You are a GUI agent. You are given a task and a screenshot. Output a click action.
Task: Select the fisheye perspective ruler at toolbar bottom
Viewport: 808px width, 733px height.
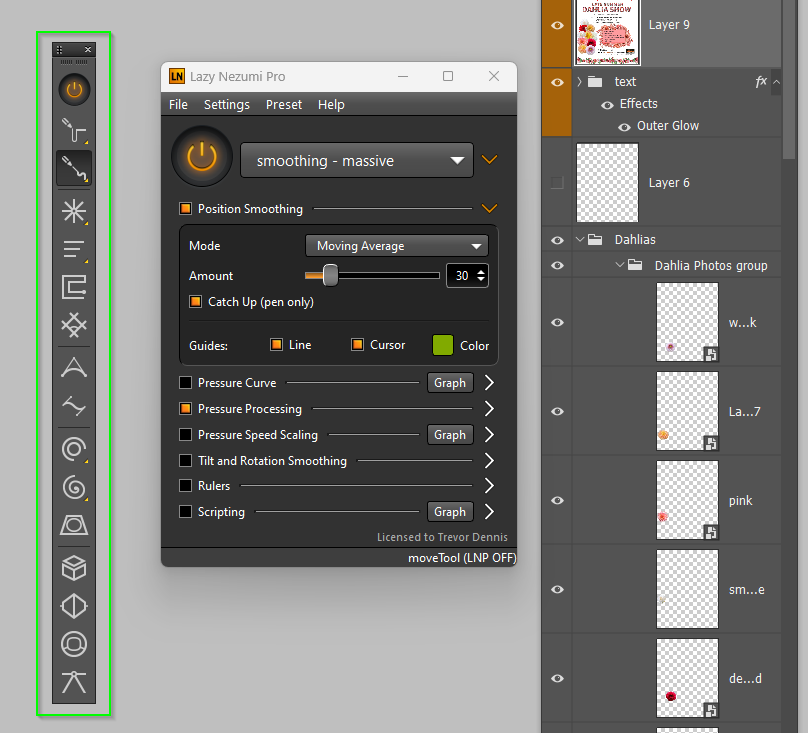pyautogui.click(x=74, y=644)
